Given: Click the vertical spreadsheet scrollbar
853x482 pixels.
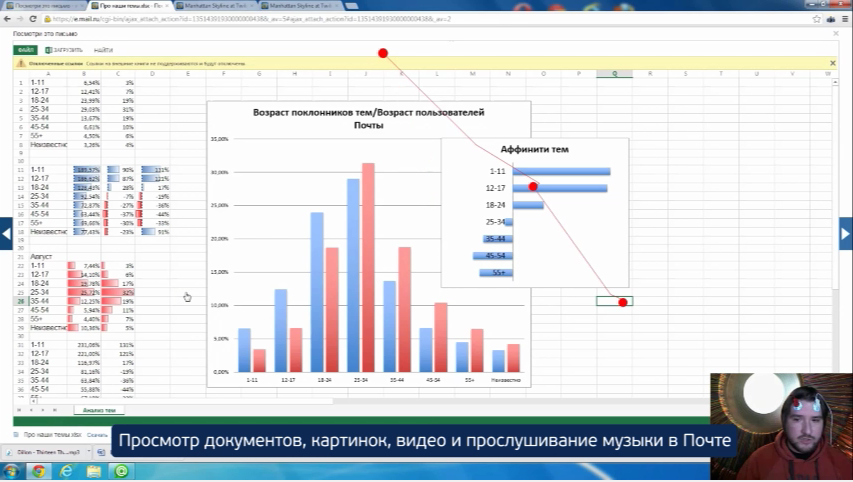Looking at the screenshot, I should (x=835, y=190).
